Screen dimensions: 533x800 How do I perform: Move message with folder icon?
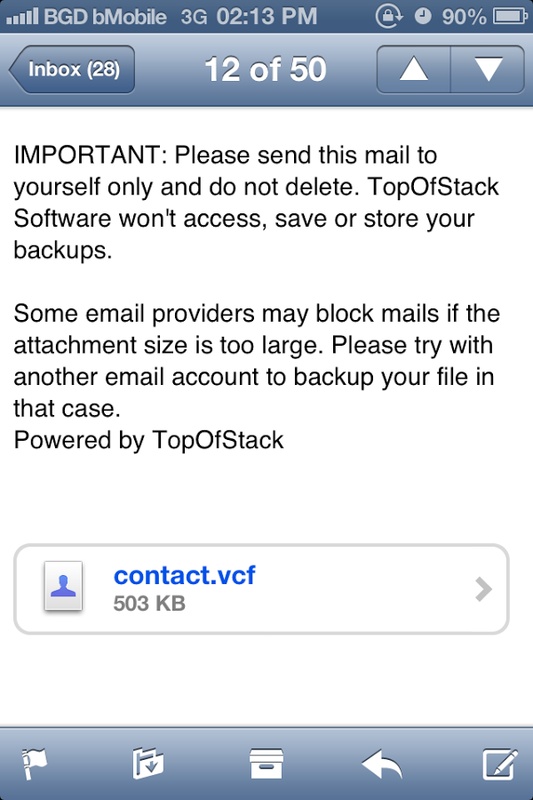click(148, 763)
